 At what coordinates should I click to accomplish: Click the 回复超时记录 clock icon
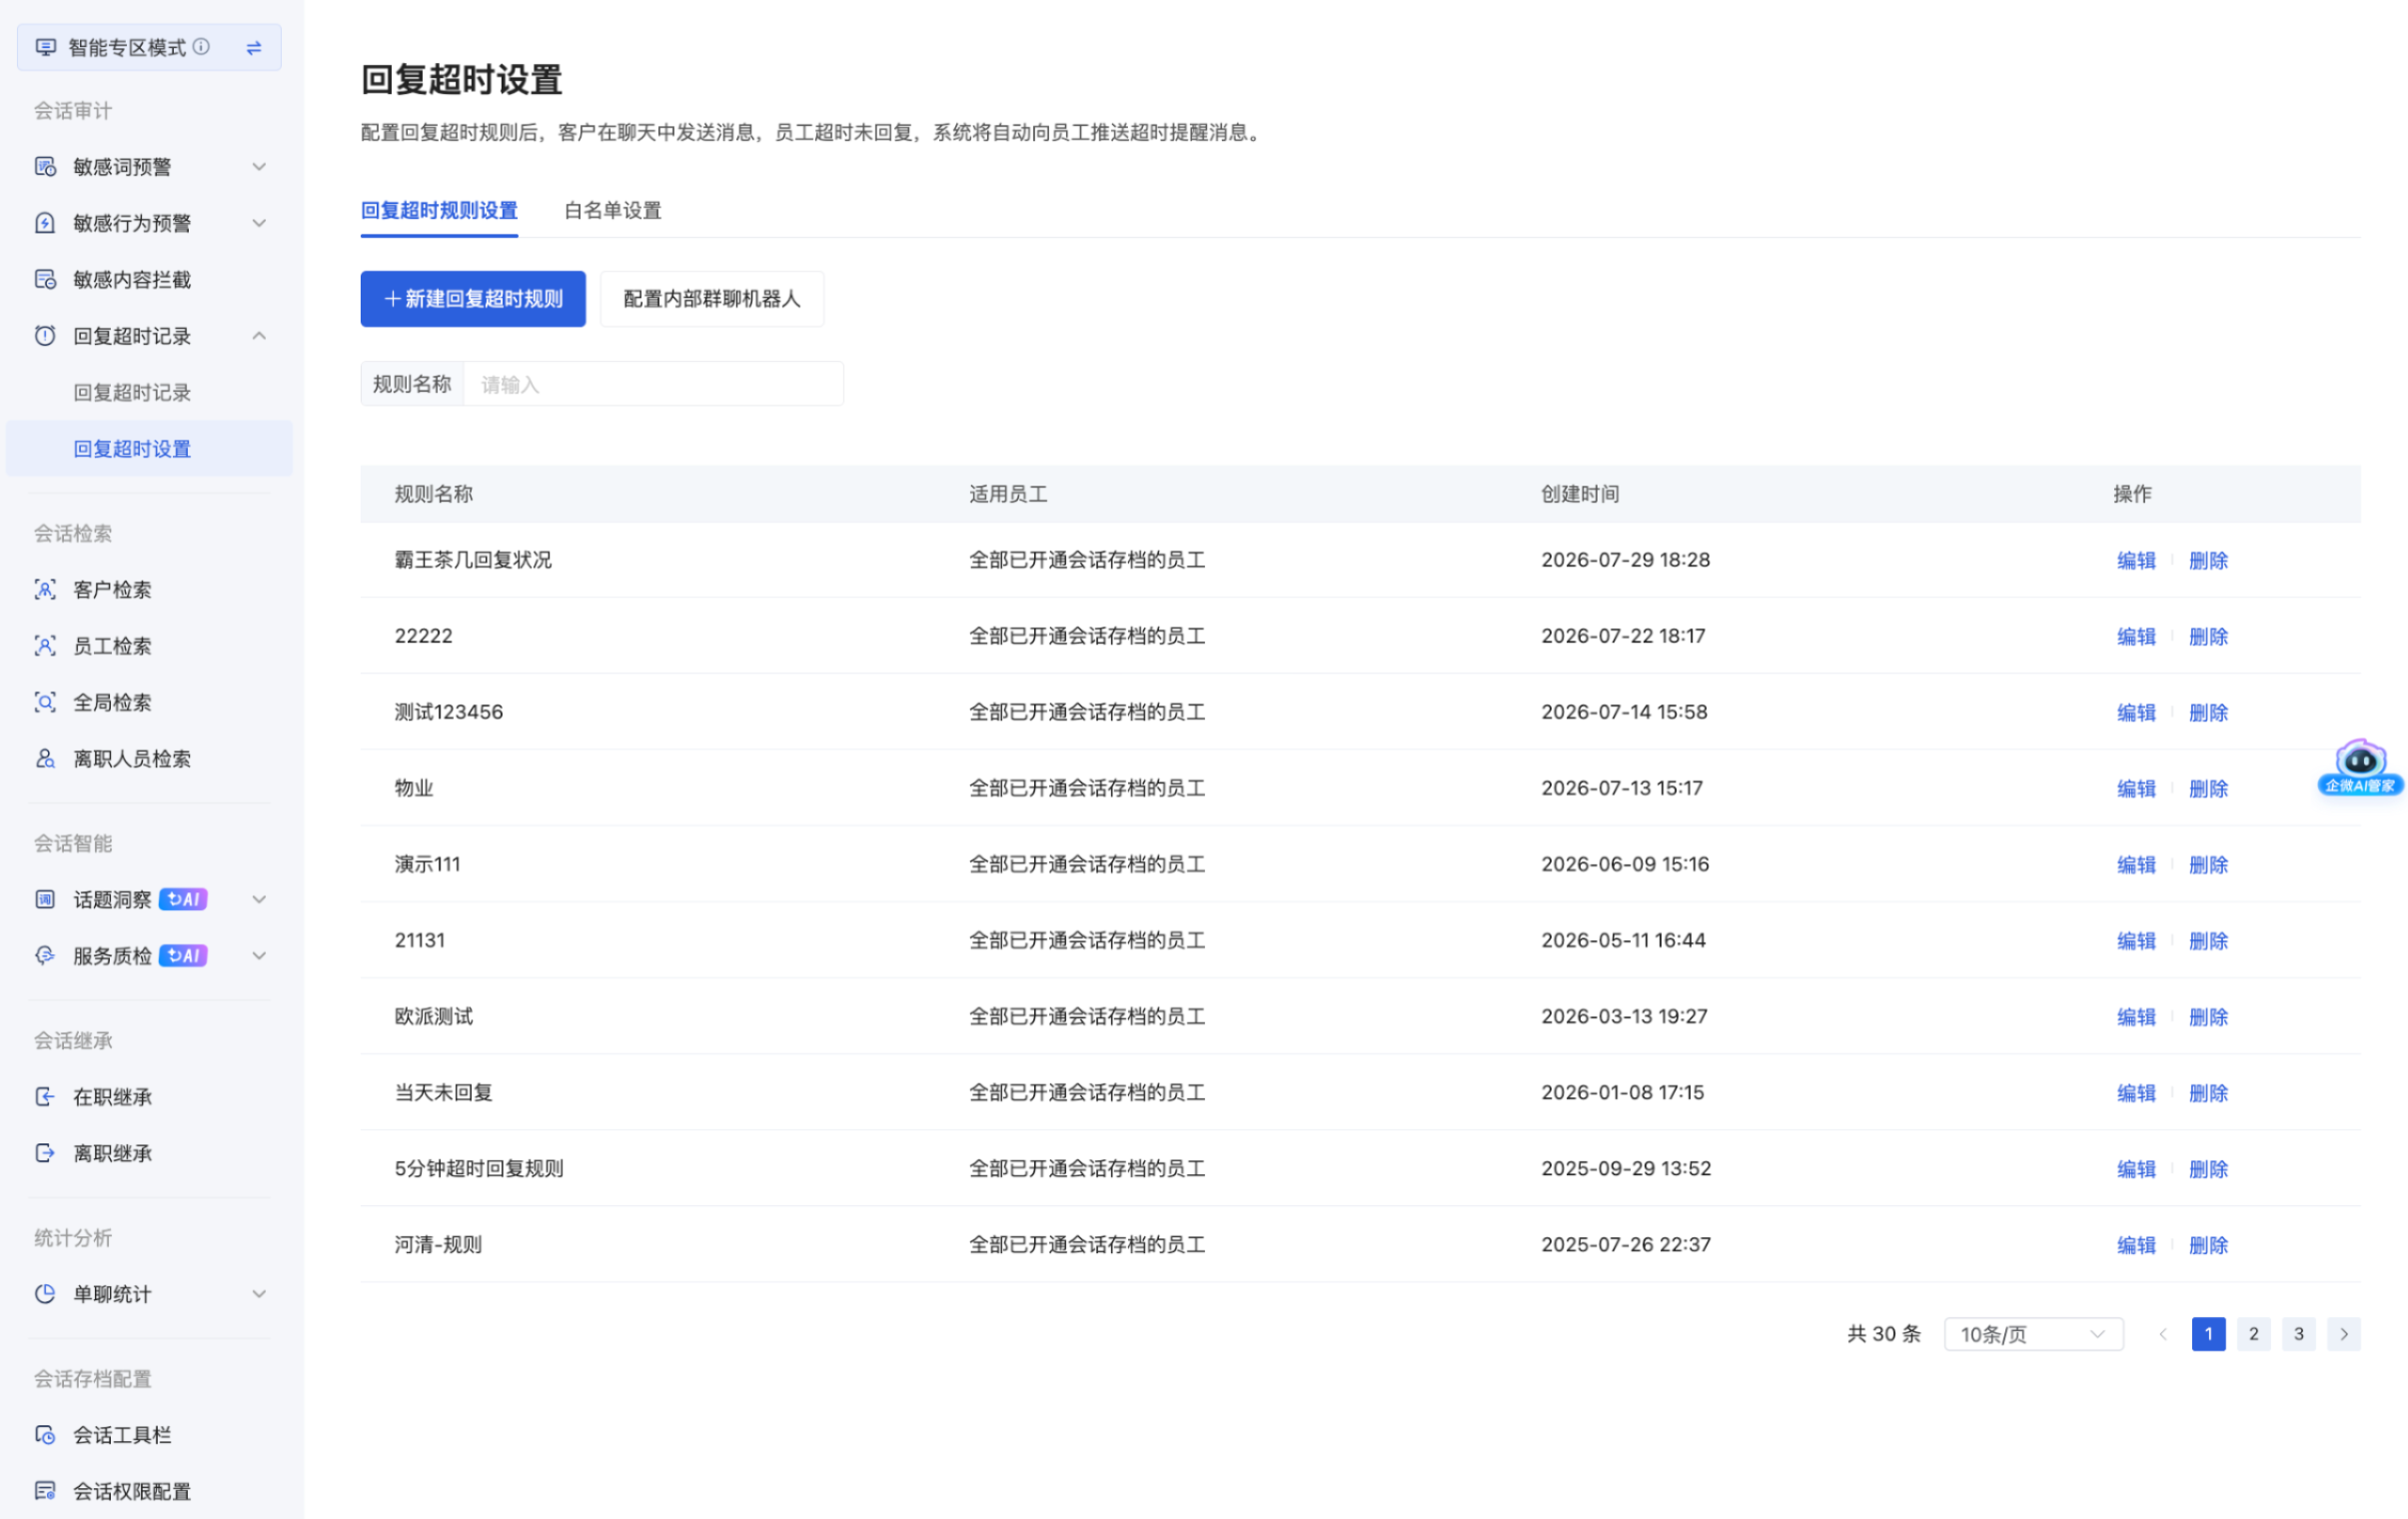[45, 336]
